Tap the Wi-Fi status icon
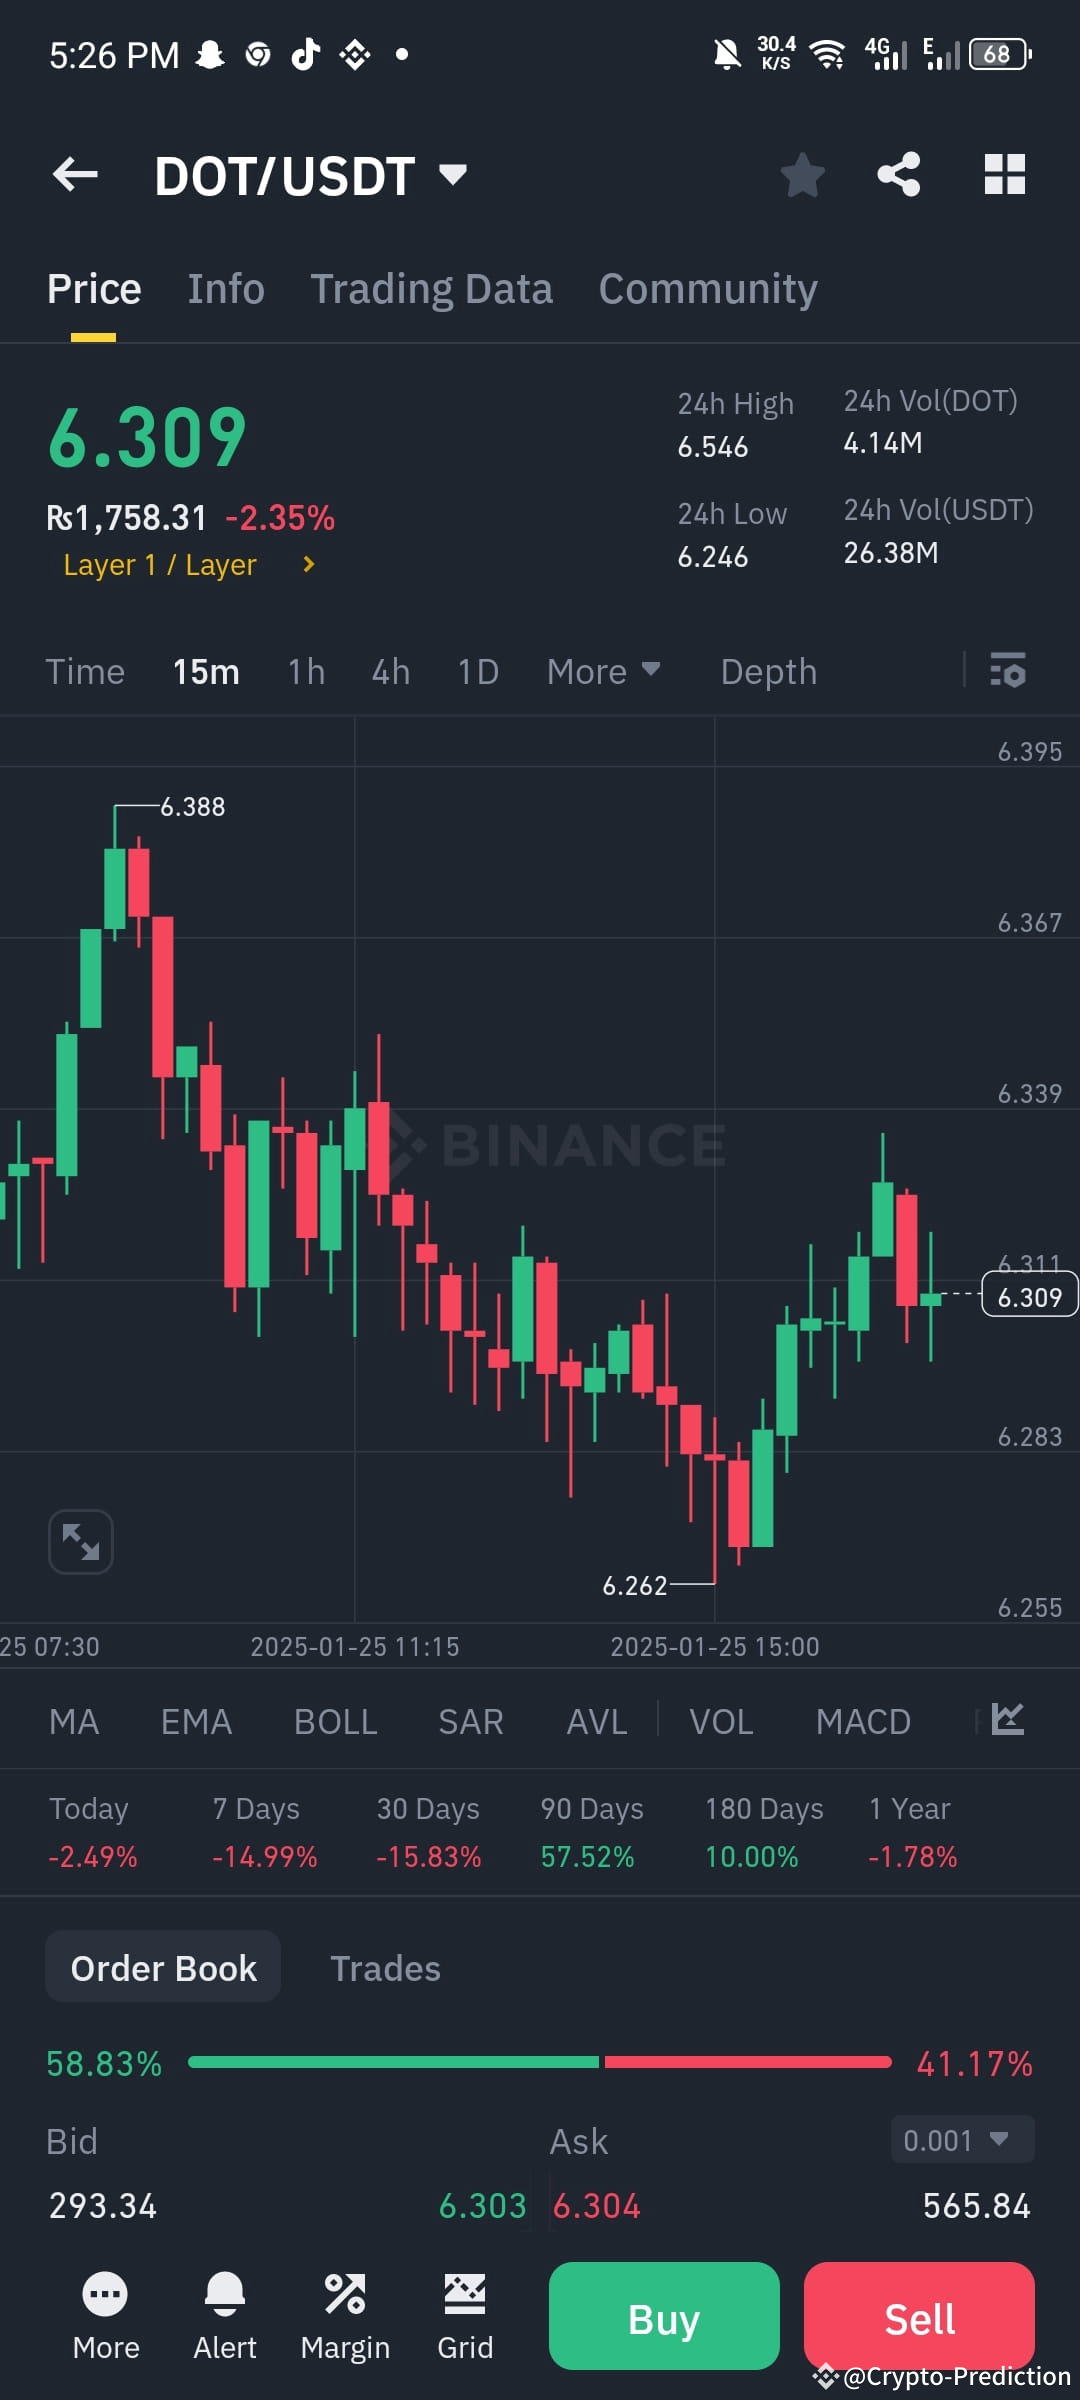This screenshot has height=2400, width=1080. tap(827, 55)
